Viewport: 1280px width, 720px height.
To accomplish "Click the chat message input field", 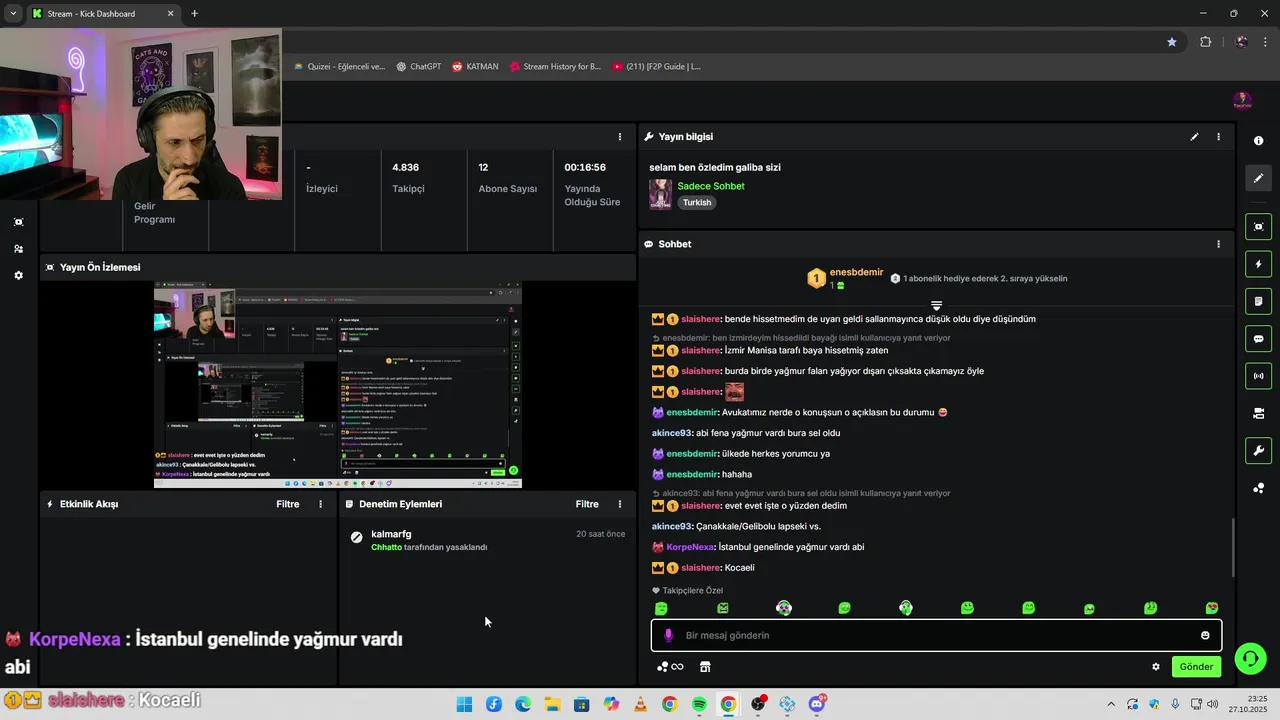I will tap(936, 635).
